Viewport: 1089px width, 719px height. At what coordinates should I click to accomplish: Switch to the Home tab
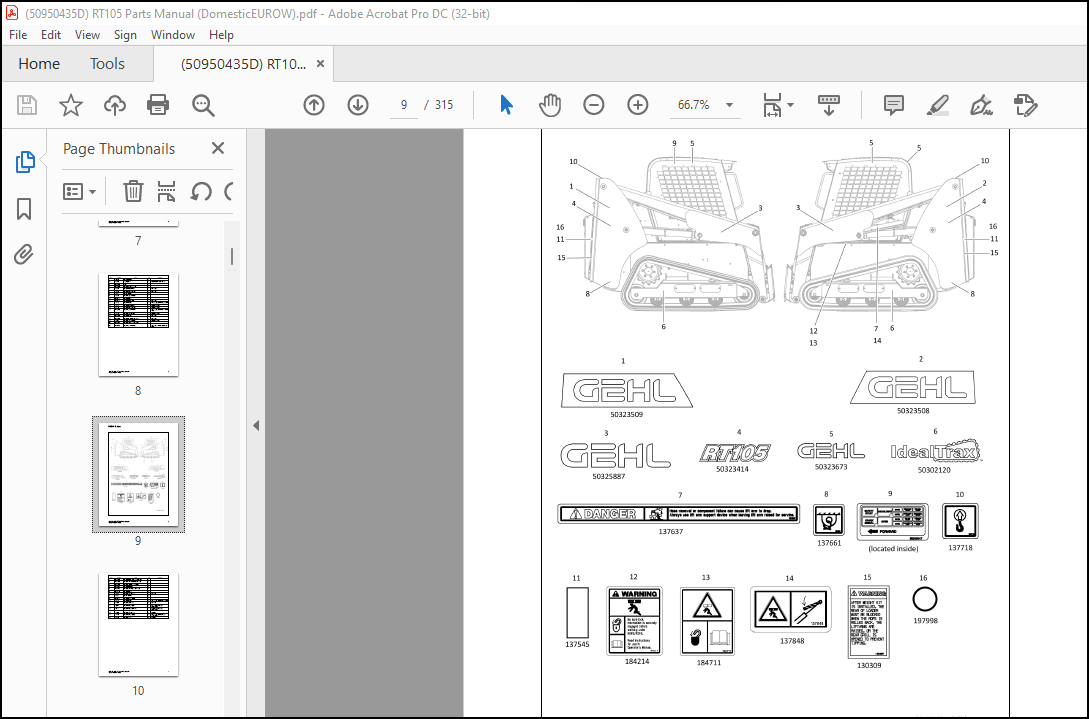click(39, 64)
